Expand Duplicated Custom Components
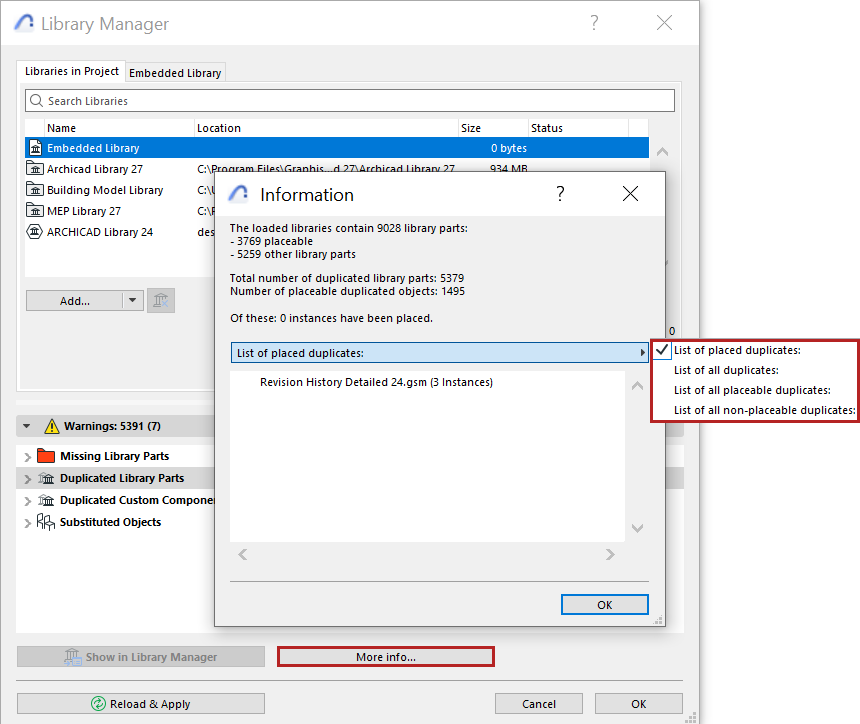860x724 pixels. coord(27,501)
